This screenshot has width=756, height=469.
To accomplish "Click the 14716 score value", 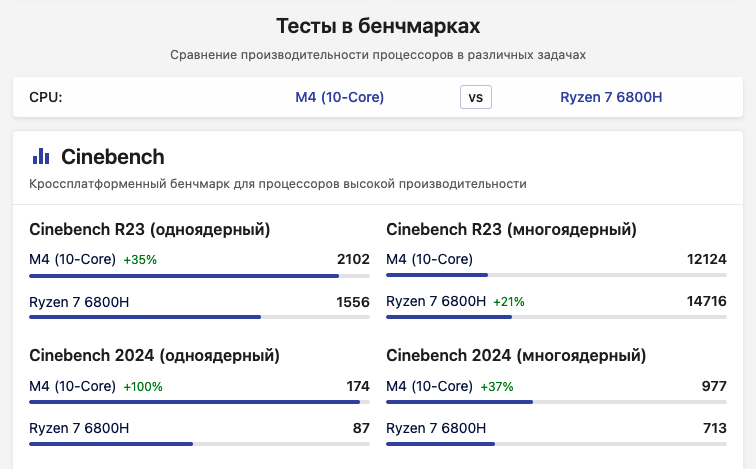I will click(x=706, y=301).
